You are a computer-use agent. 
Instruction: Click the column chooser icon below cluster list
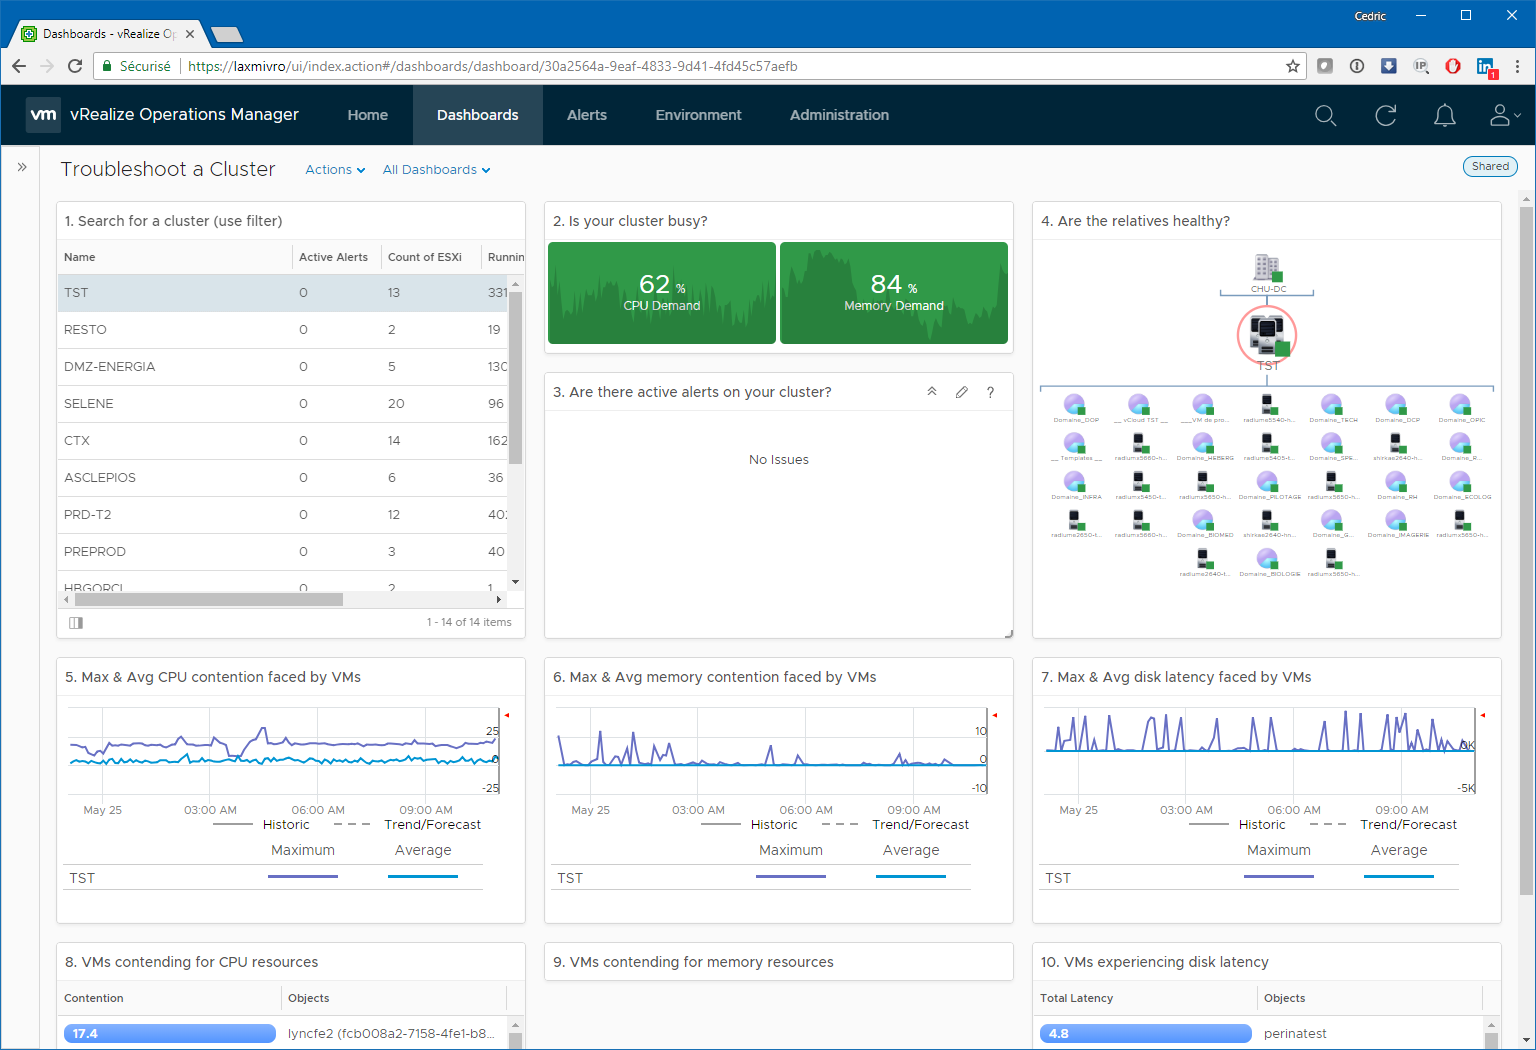pyautogui.click(x=76, y=622)
